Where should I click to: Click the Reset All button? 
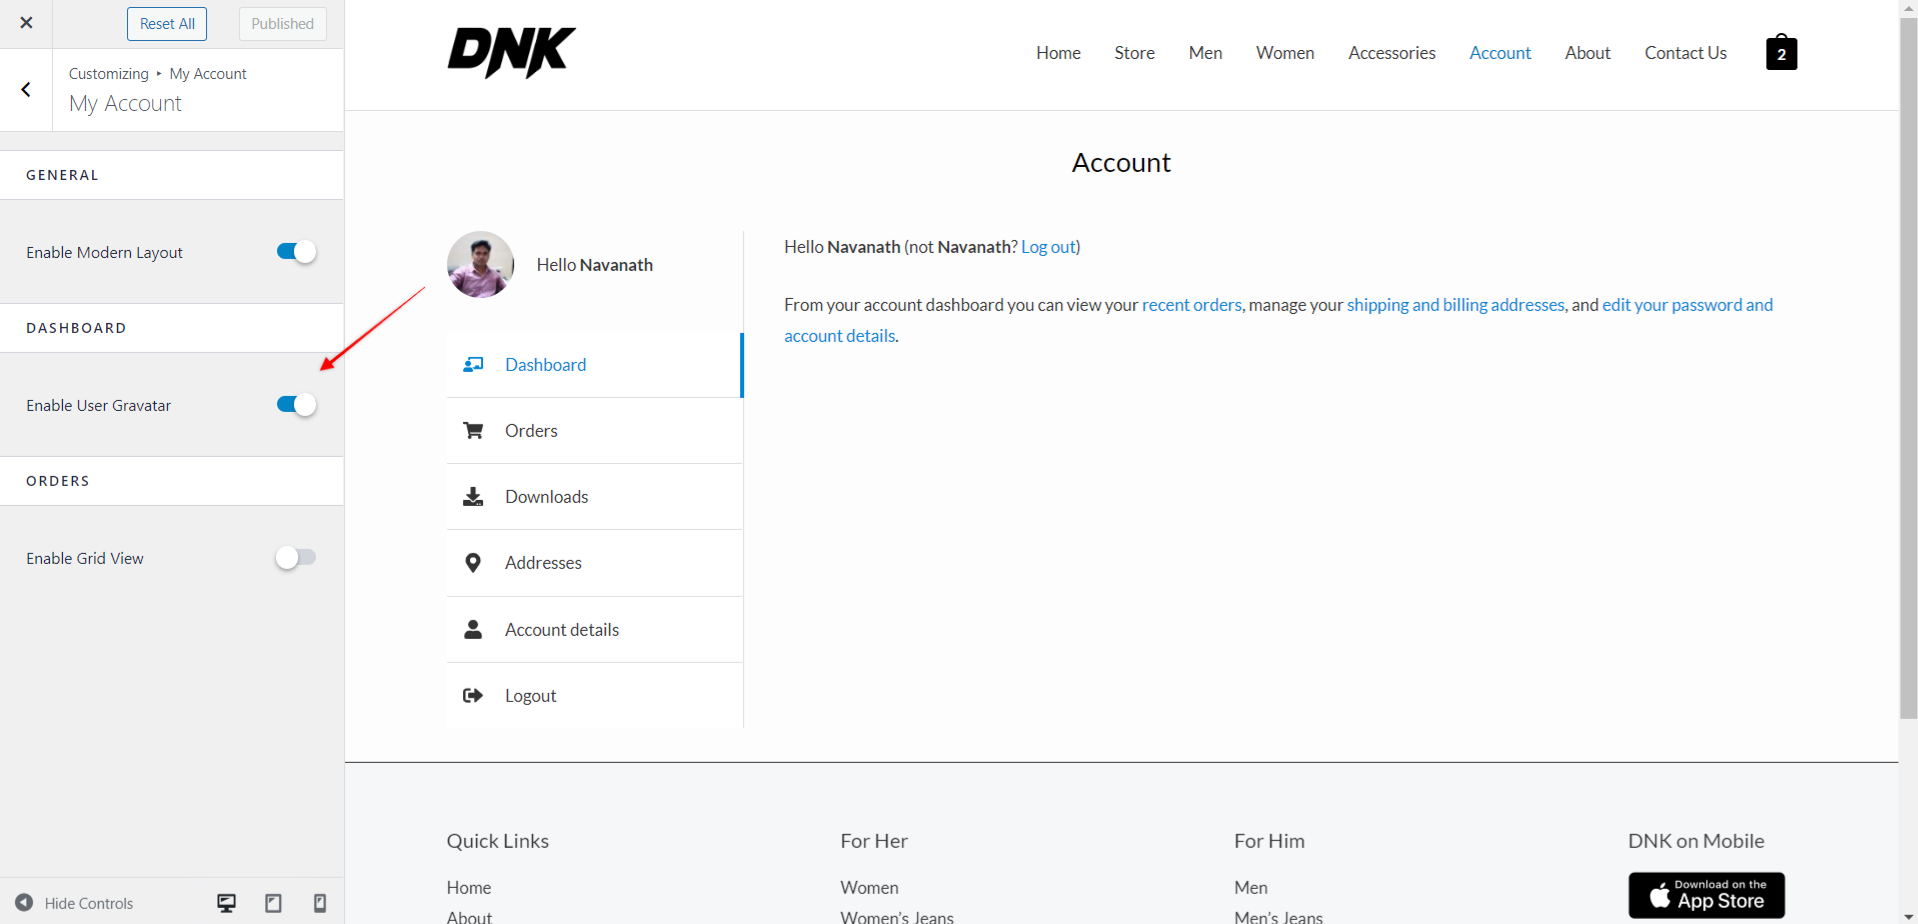pyautogui.click(x=167, y=24)
